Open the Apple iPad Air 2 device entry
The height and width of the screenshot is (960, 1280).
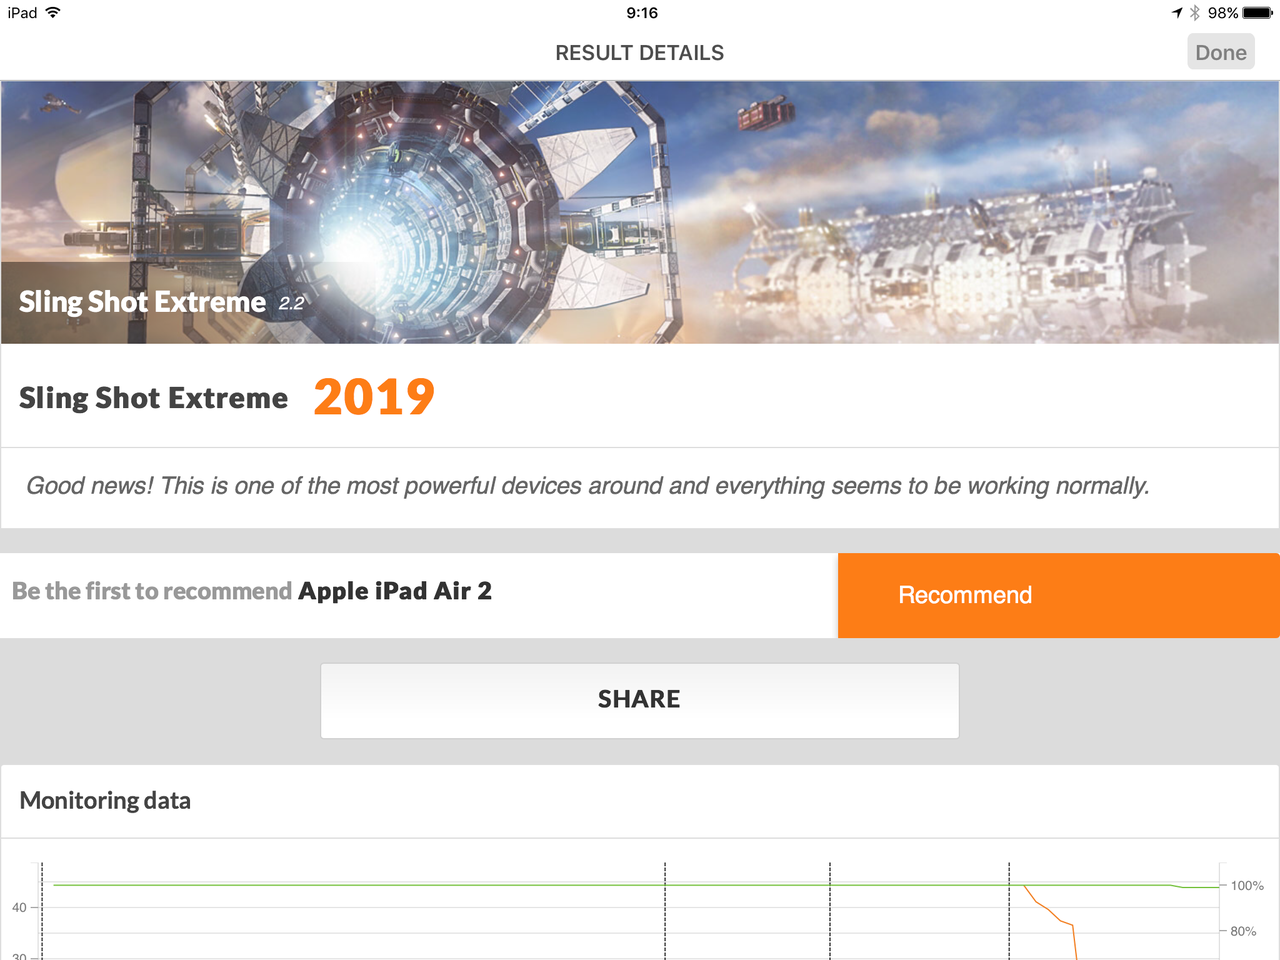point(395,590)
